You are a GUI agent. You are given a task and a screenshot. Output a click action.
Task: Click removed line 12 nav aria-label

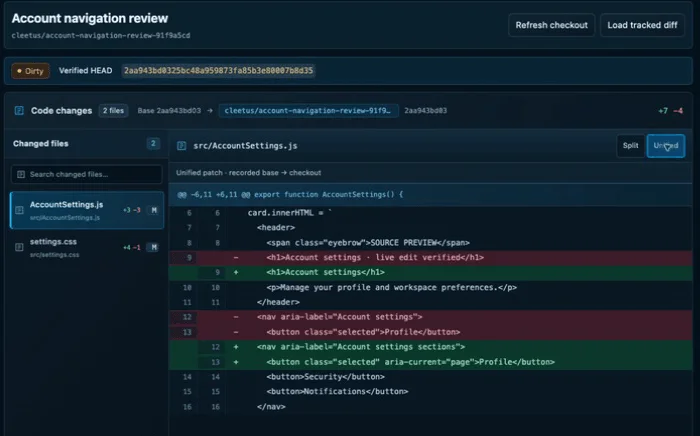tap(430, 317)
